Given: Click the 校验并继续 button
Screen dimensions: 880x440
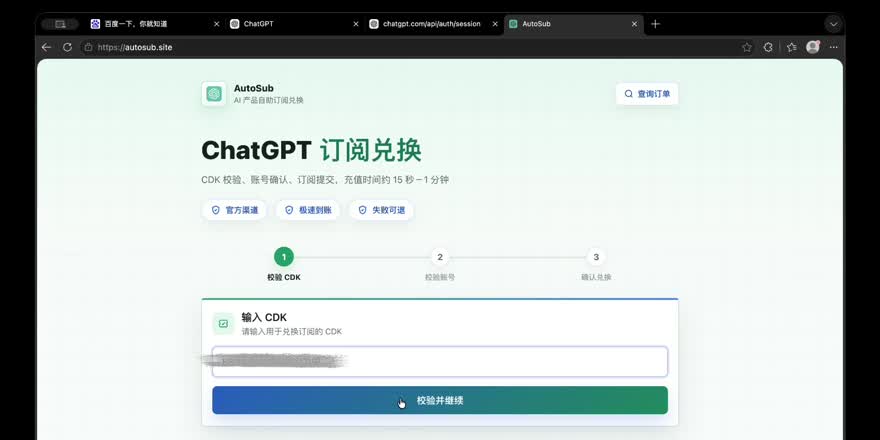Looking at the screenshot, I should [440, 400].
